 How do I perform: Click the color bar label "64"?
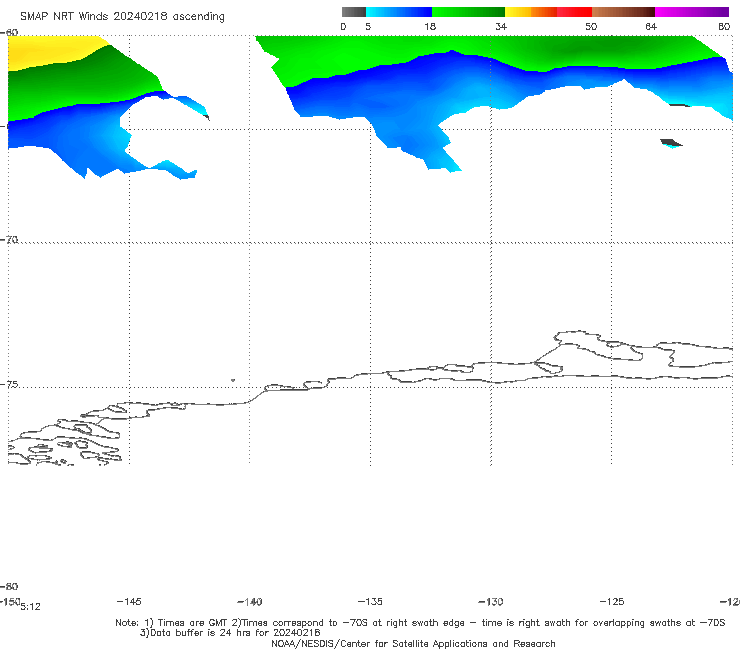tap(651, 27)
